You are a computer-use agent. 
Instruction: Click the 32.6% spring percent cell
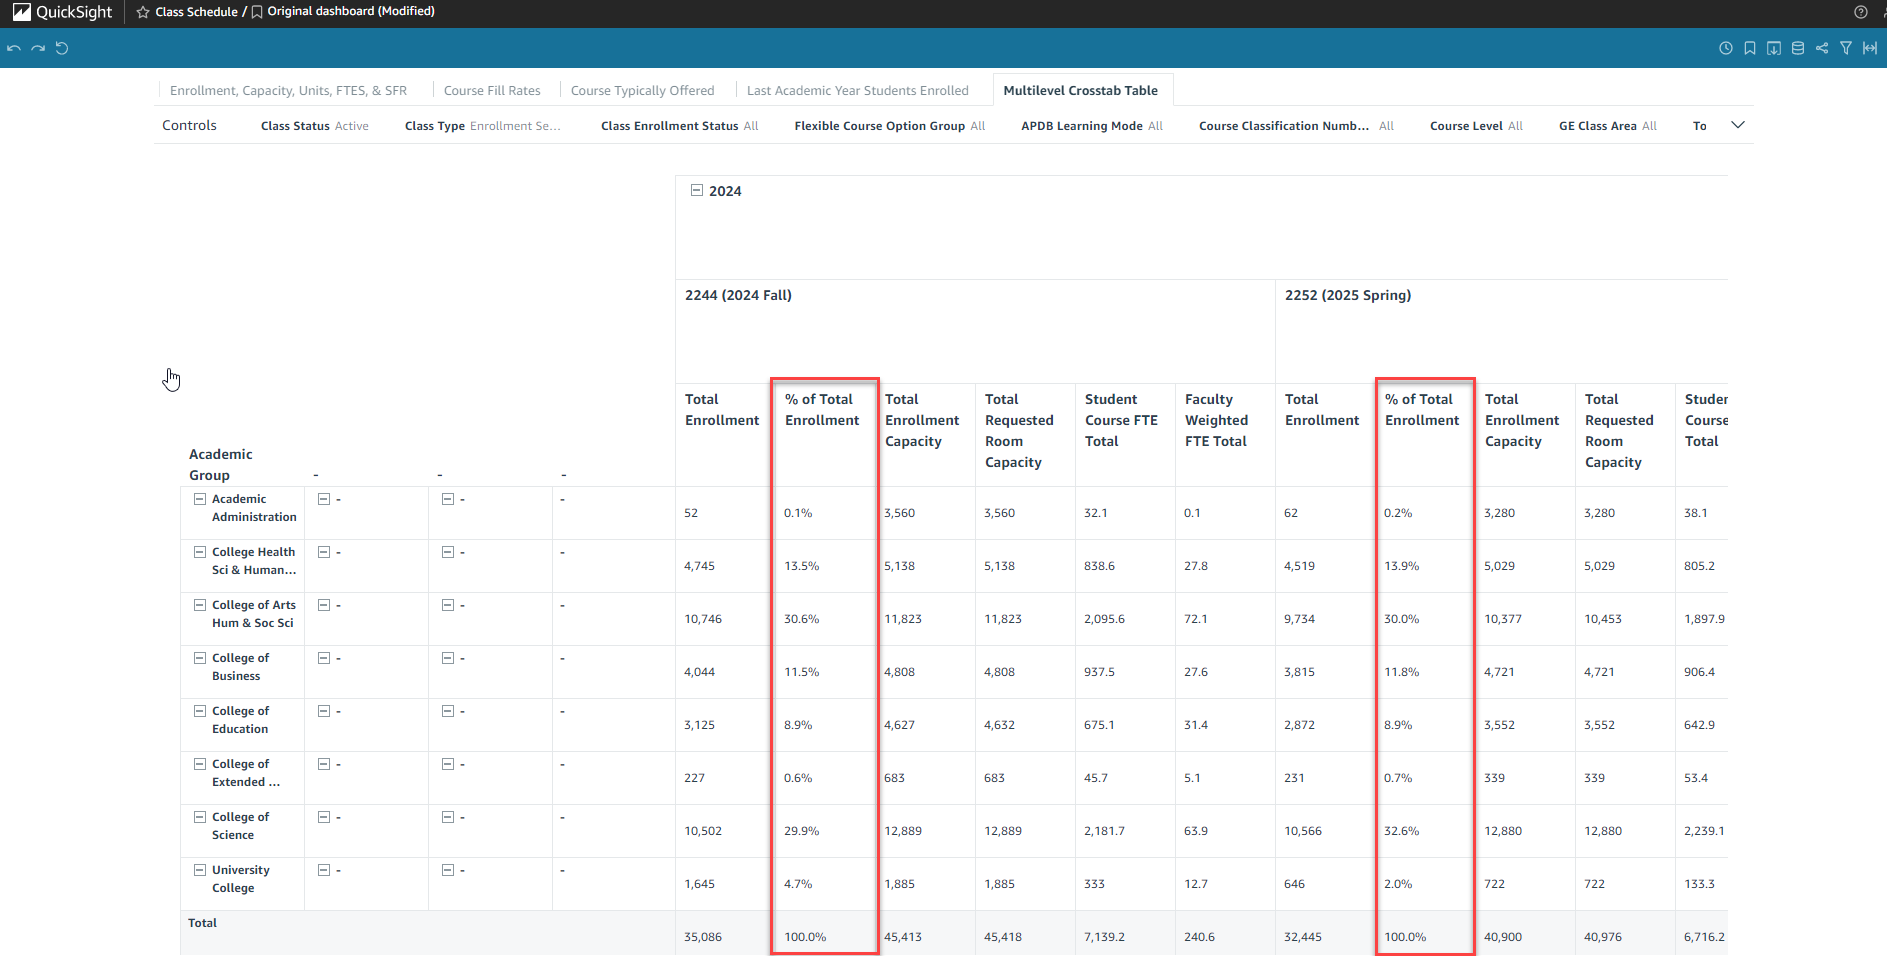(x=1402, y=831)
